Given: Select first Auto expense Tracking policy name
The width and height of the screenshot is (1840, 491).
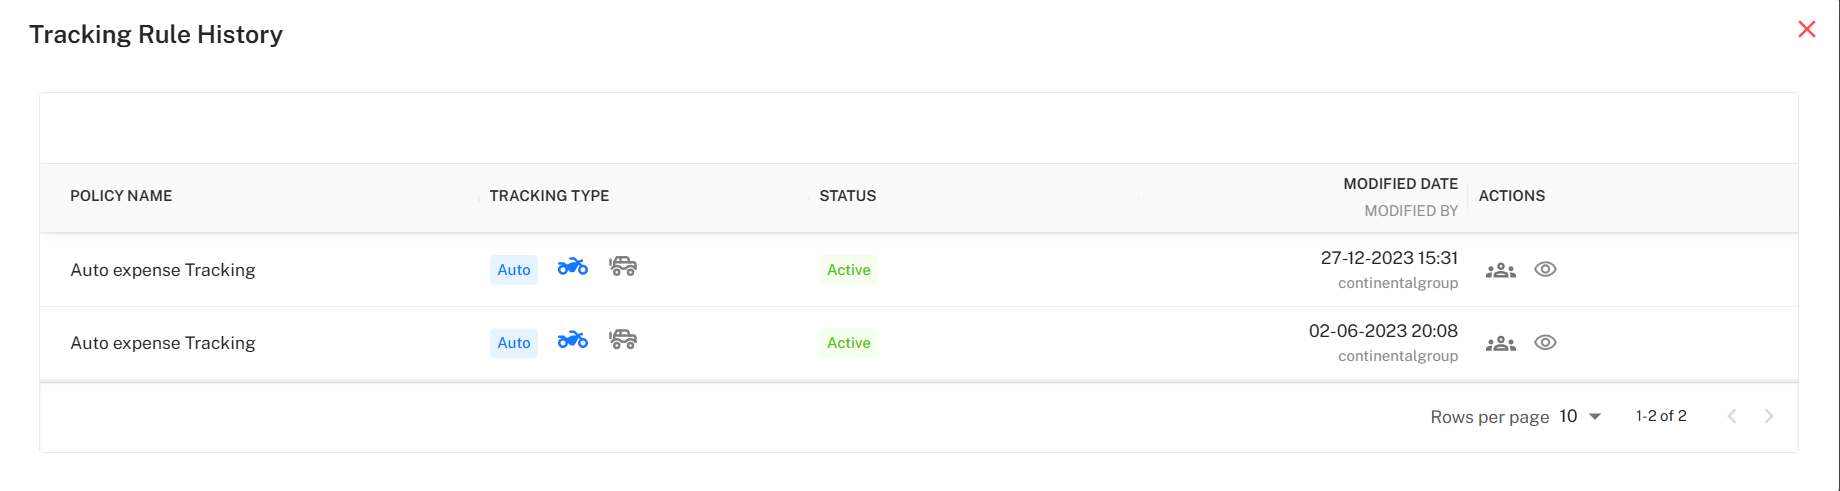Looking at the screenshot, I should pos(163,270).
